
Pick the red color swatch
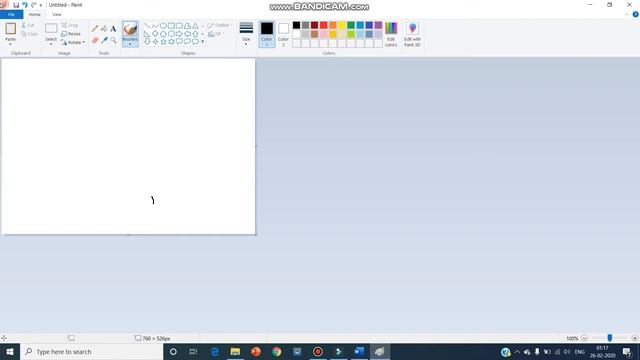[x=324, y=25]
